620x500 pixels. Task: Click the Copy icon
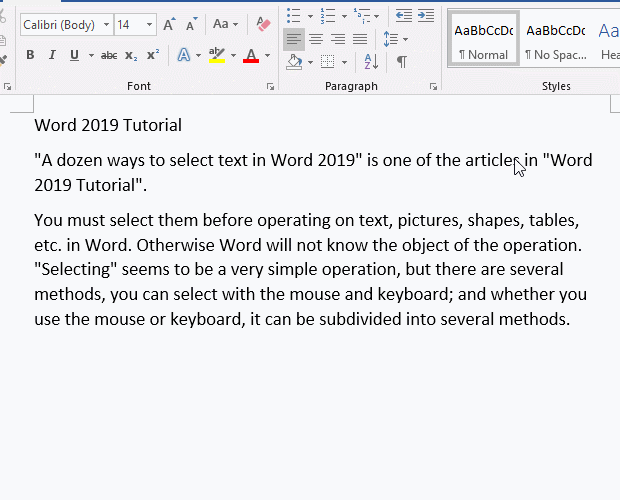coord(3,40)
